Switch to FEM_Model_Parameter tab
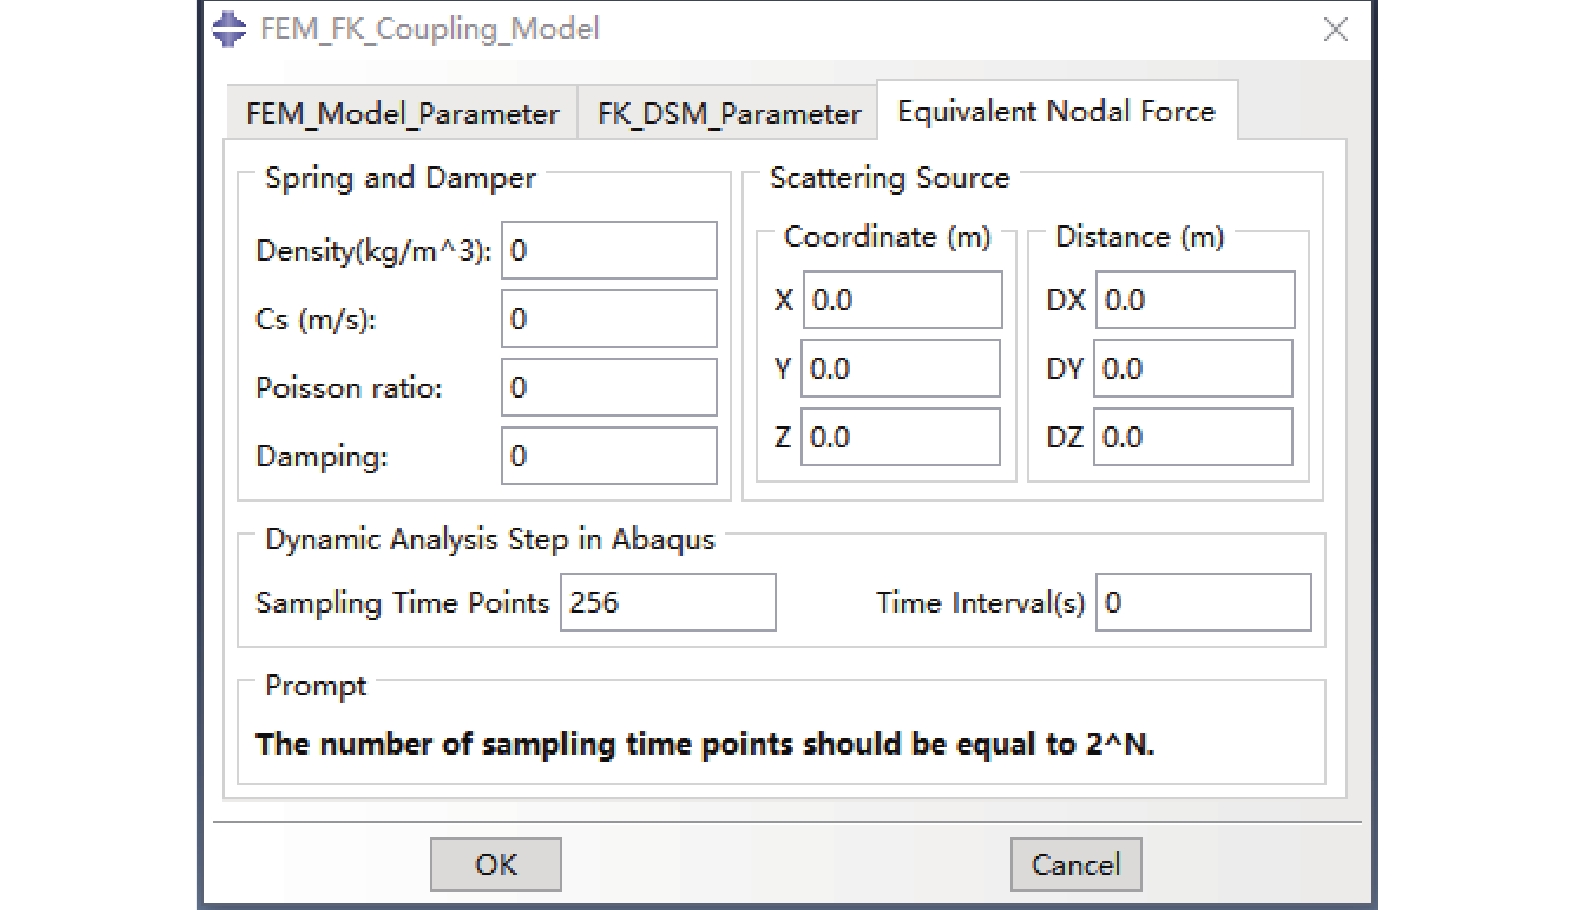 [402, 114]
